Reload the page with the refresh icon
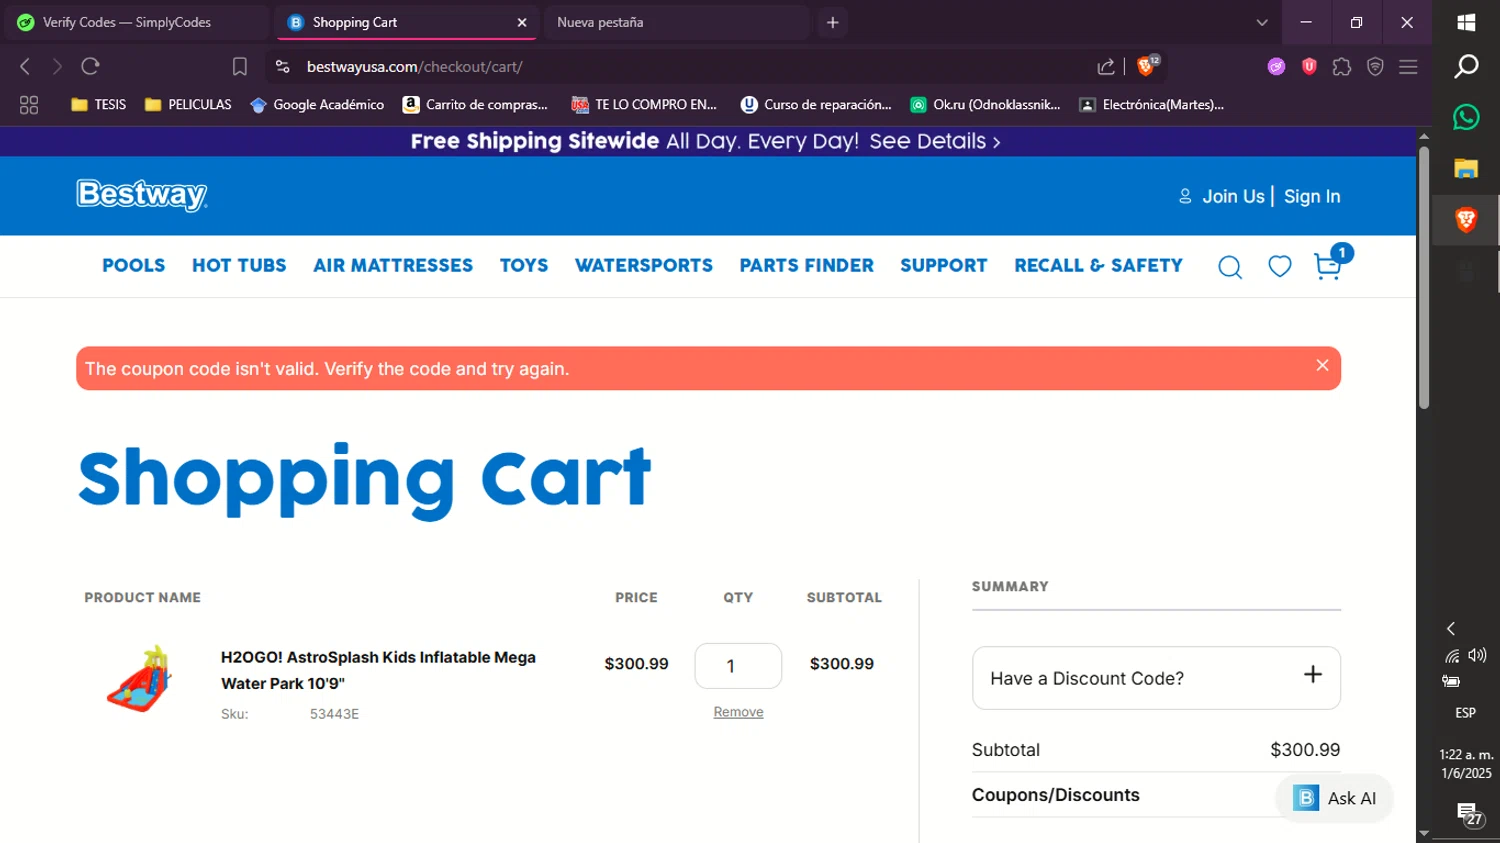This screenshot has height=843, width=1500. pyautogui.click(x=90, y=66)
